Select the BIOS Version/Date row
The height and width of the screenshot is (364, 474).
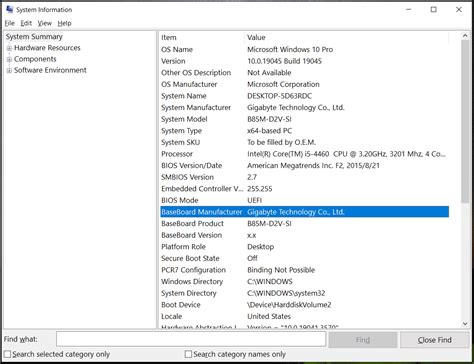[304, 165]
